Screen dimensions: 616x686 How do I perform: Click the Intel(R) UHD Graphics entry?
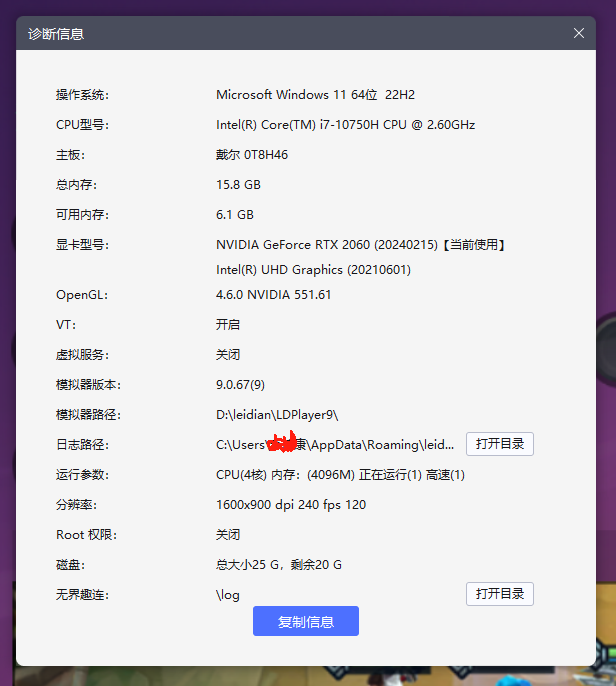(313, 270)
